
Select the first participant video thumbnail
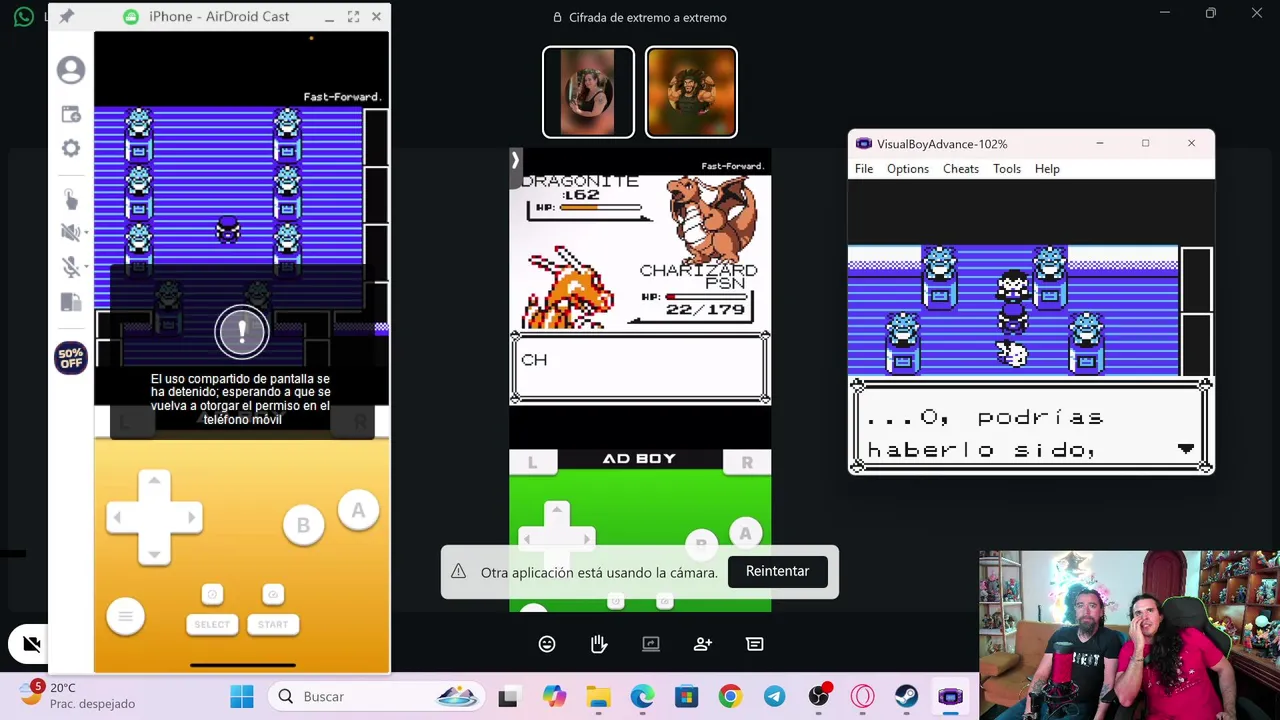588,92
